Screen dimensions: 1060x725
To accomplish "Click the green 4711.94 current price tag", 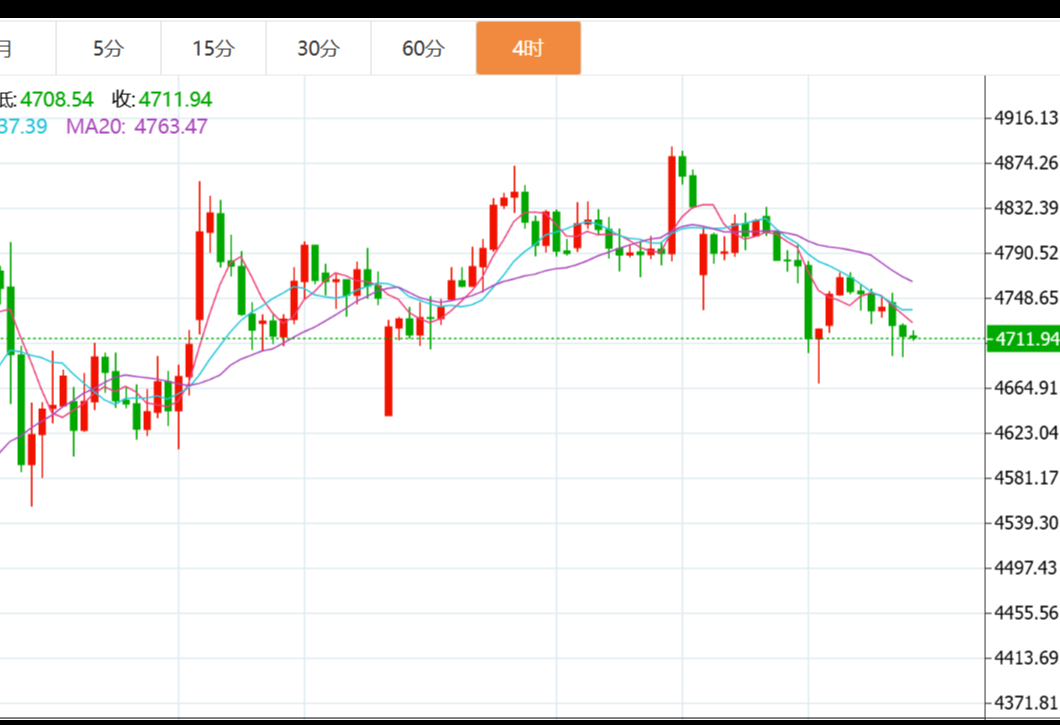I will point(1023,339).
